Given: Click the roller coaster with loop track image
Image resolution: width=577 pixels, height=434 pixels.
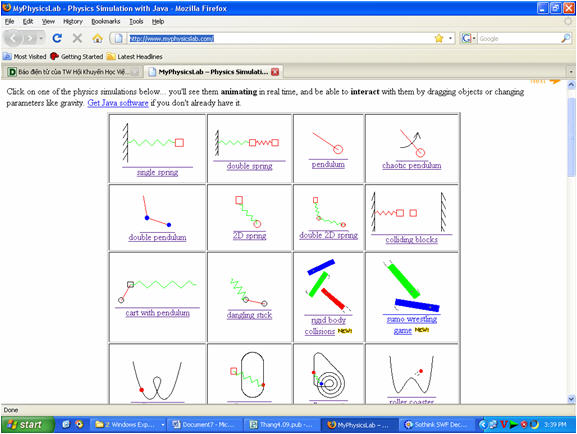Looking at the screenshot, I should [157, 380].
